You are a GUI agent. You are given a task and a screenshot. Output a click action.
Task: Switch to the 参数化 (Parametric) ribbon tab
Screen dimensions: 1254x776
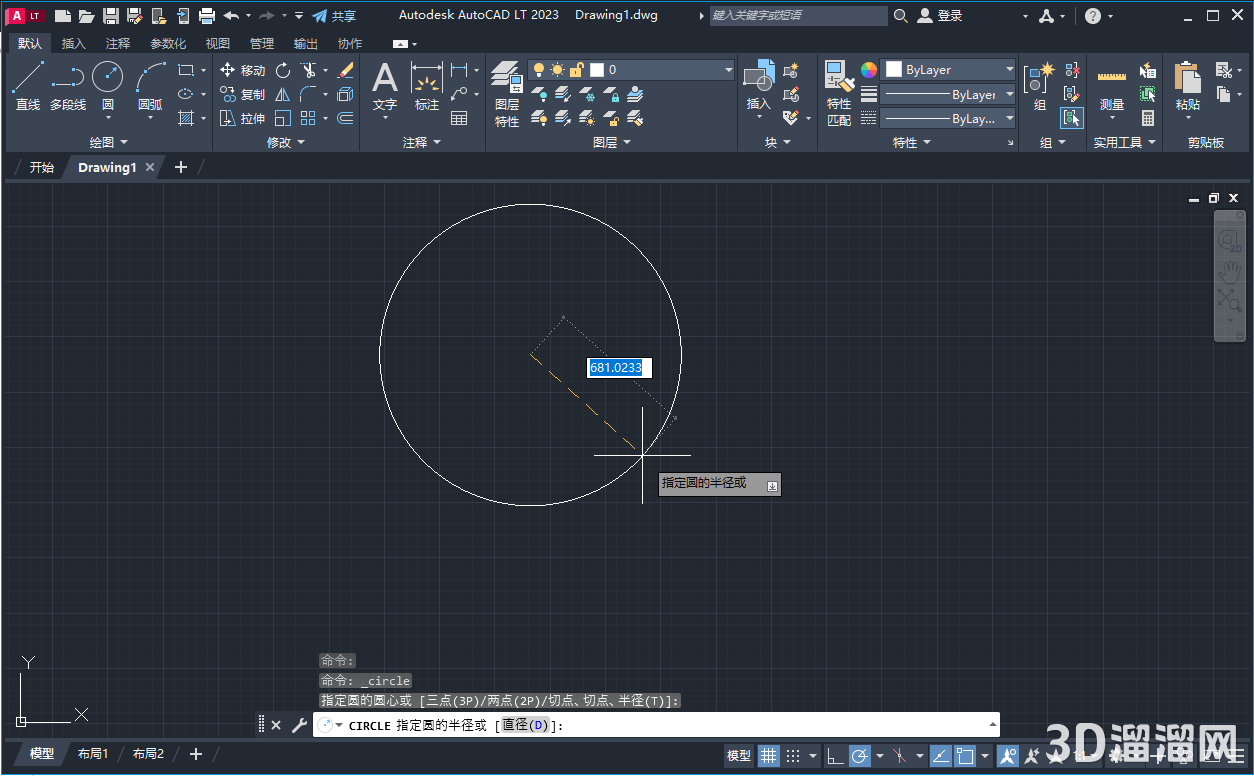click(168, 44)
